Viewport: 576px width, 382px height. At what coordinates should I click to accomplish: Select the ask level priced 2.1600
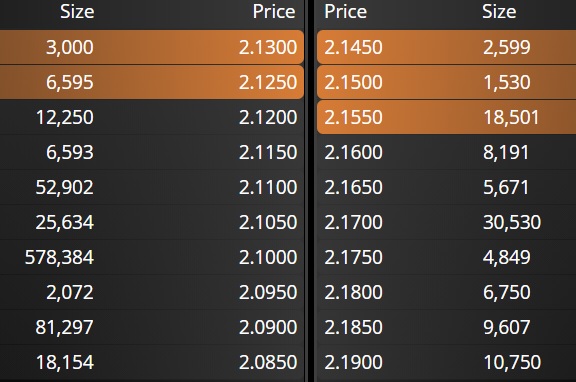coord(446,152)
